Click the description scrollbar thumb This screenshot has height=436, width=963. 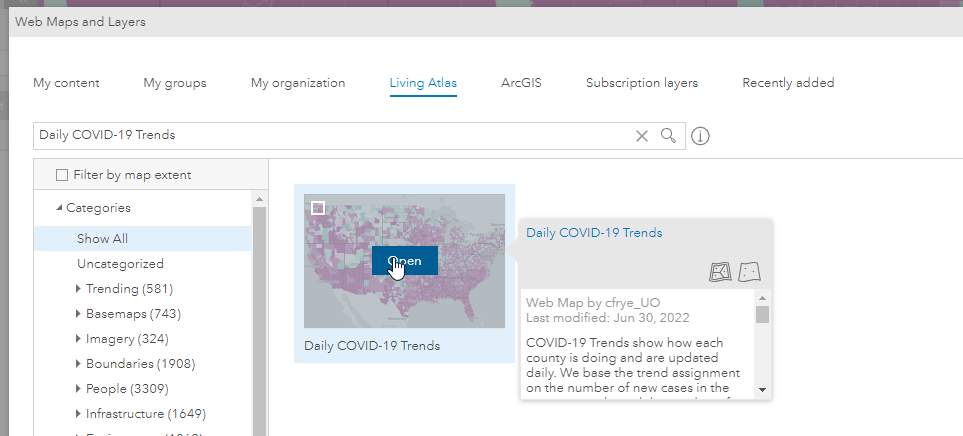coord(762,315)
